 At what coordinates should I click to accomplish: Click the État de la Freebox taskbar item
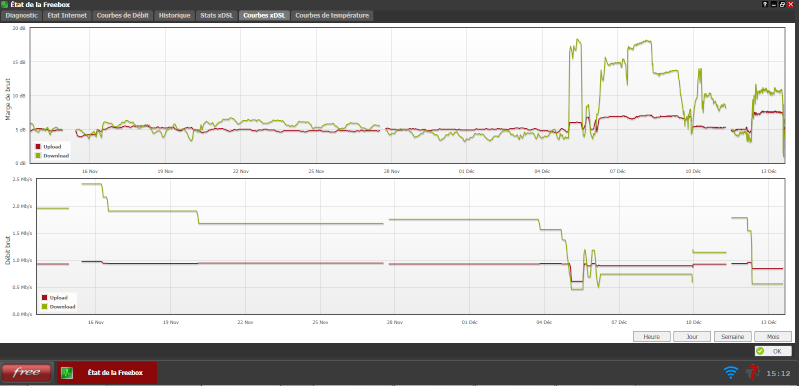click(x=107, y=373)
